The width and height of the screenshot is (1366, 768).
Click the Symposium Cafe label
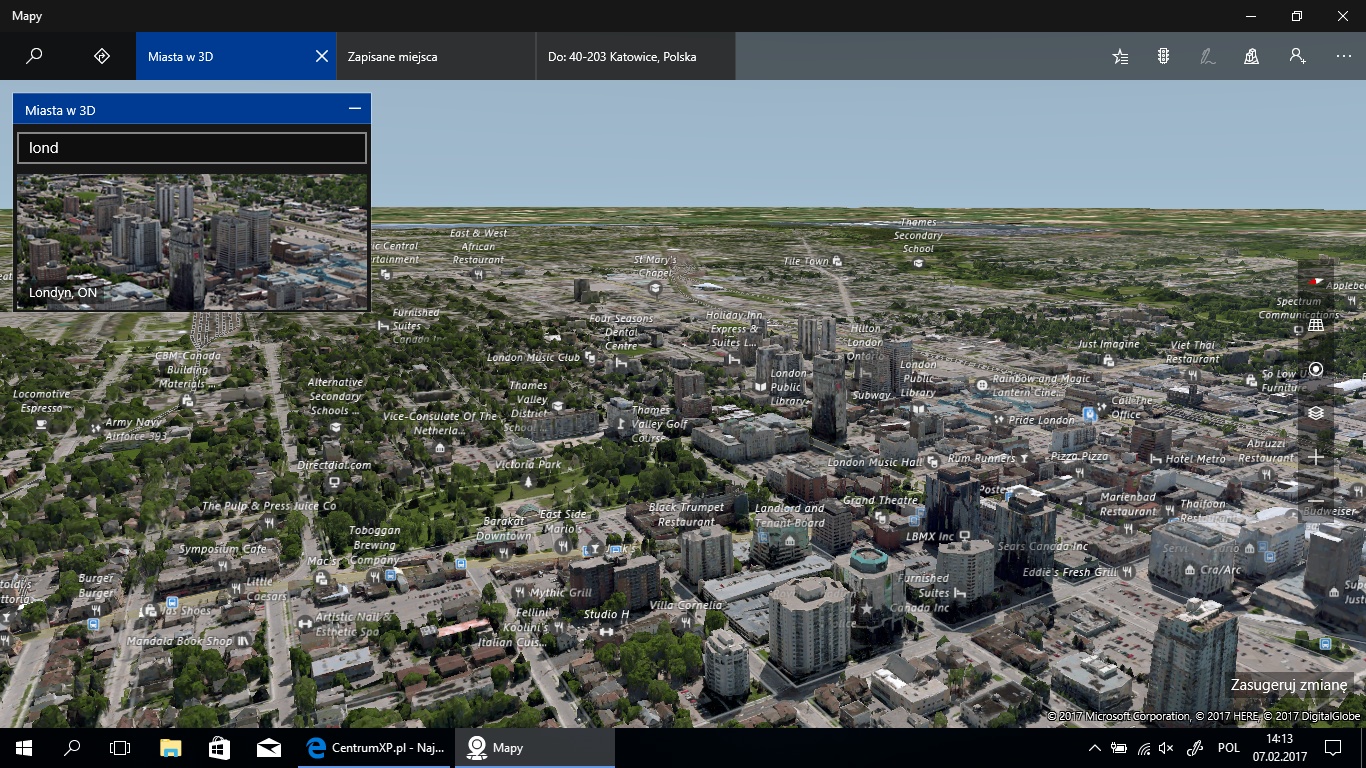tap(223, 549)
